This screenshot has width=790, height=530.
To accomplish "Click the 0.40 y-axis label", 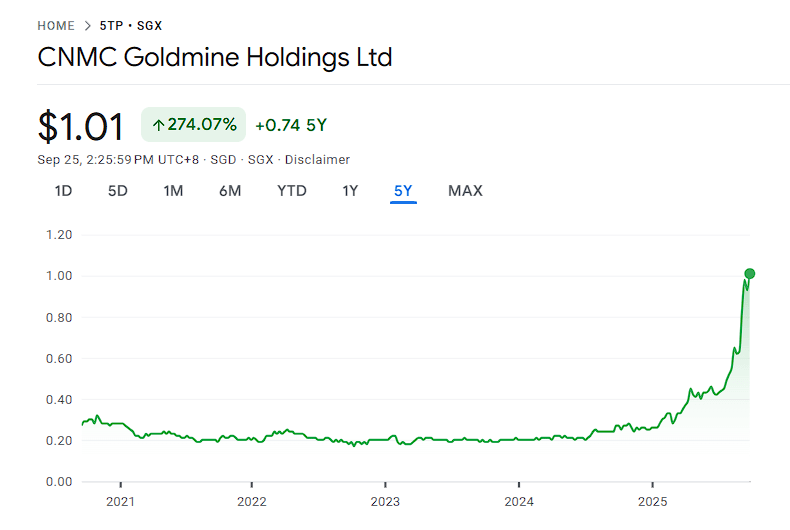I will [59, 400].
